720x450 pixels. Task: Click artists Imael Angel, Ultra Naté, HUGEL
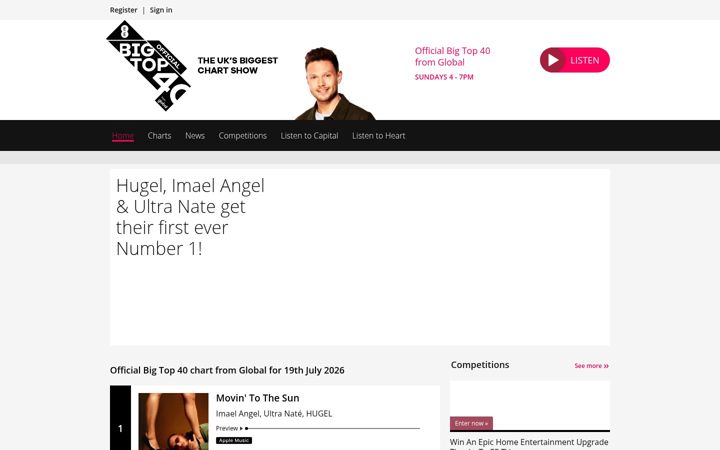[274, 413]
